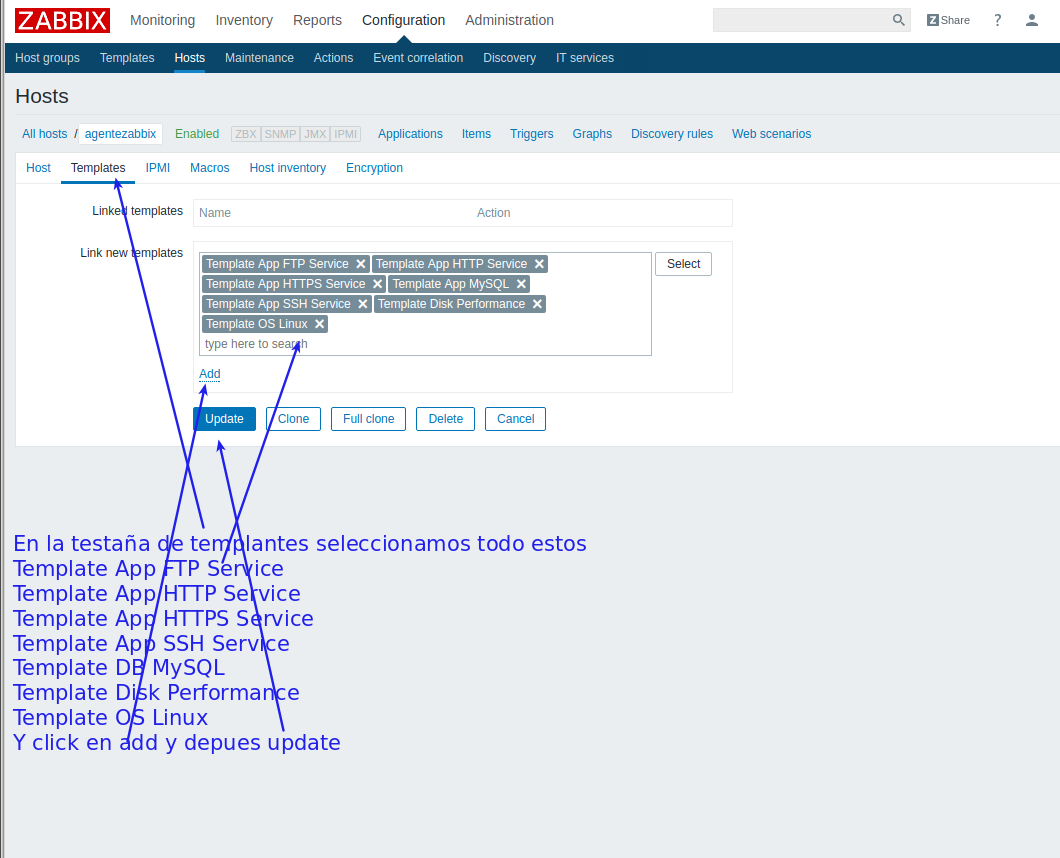Click the Cancel button
Viewport: 1060px width, 858px height.
(515, 419)
